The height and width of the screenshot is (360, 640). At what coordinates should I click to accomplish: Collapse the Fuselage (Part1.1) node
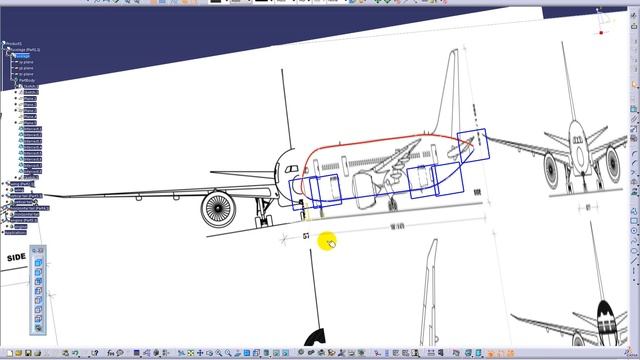point(8,49)
